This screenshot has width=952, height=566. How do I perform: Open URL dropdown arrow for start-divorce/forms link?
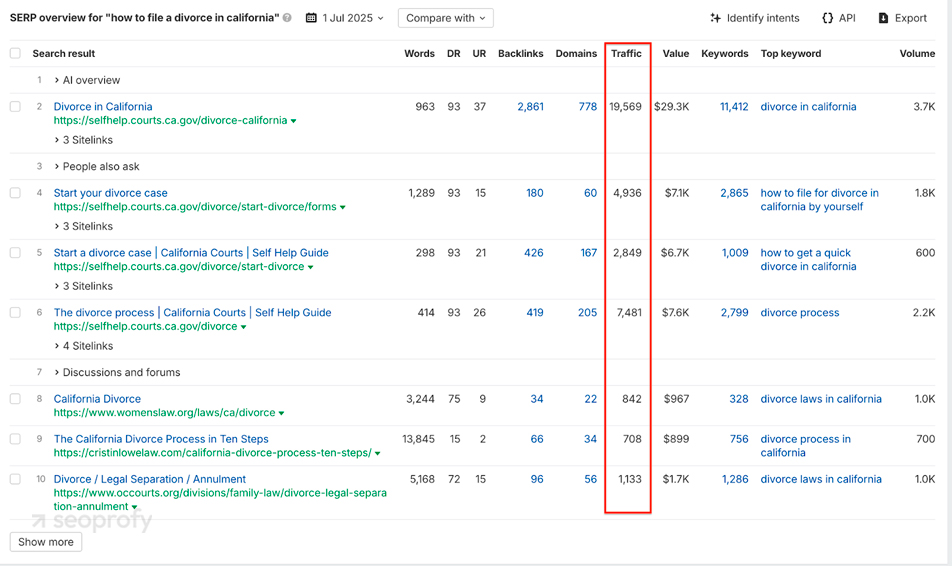[x=342, y=207]
